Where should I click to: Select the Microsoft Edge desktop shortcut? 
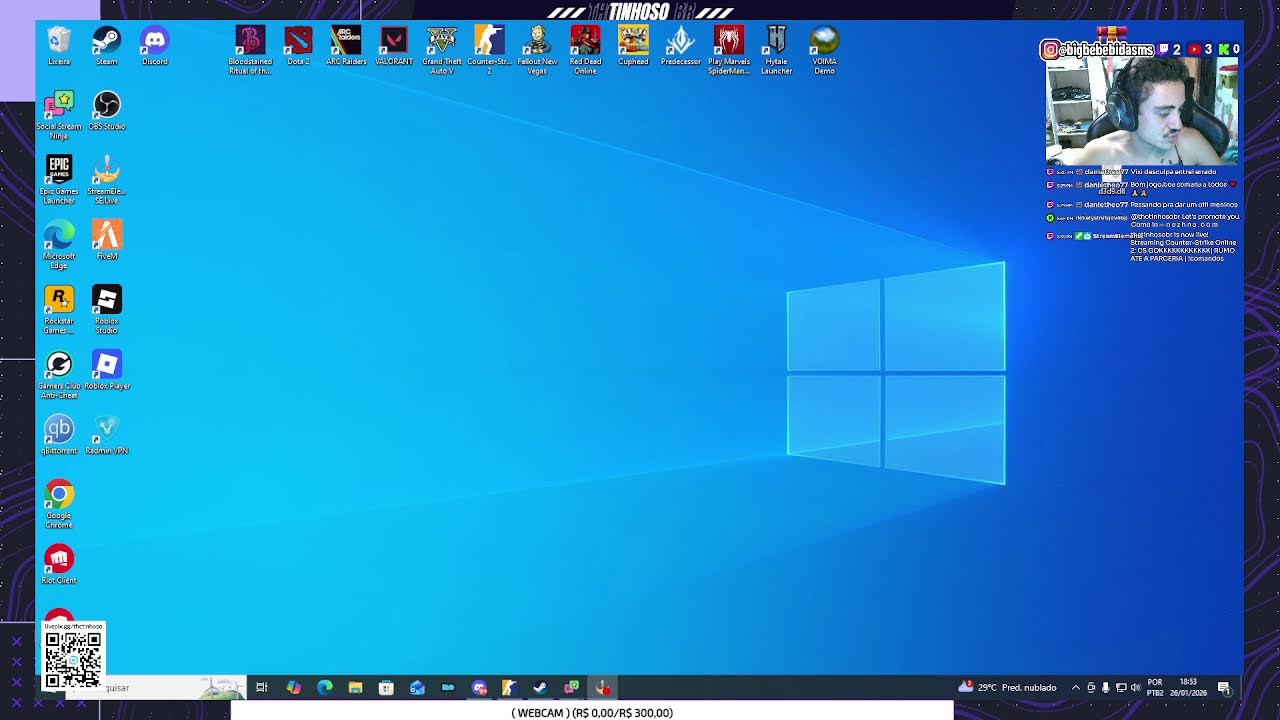[x=59, y=245]
